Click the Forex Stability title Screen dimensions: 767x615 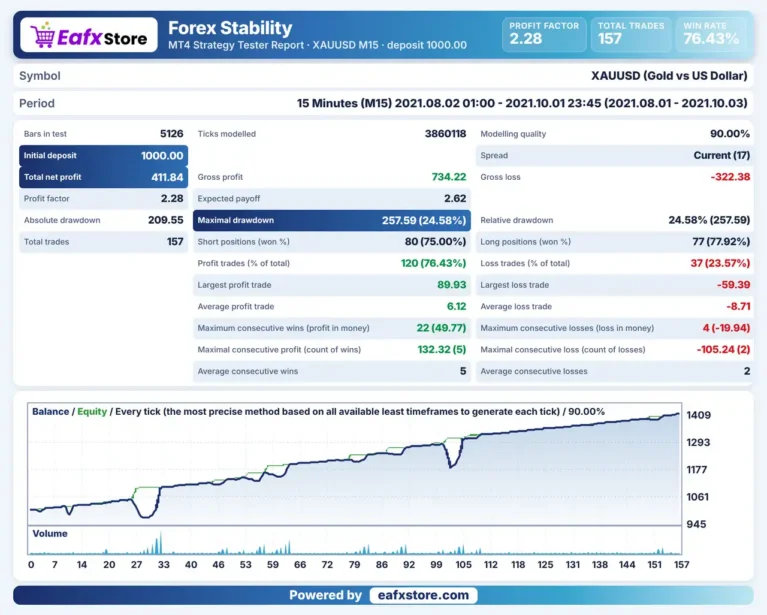230,28
